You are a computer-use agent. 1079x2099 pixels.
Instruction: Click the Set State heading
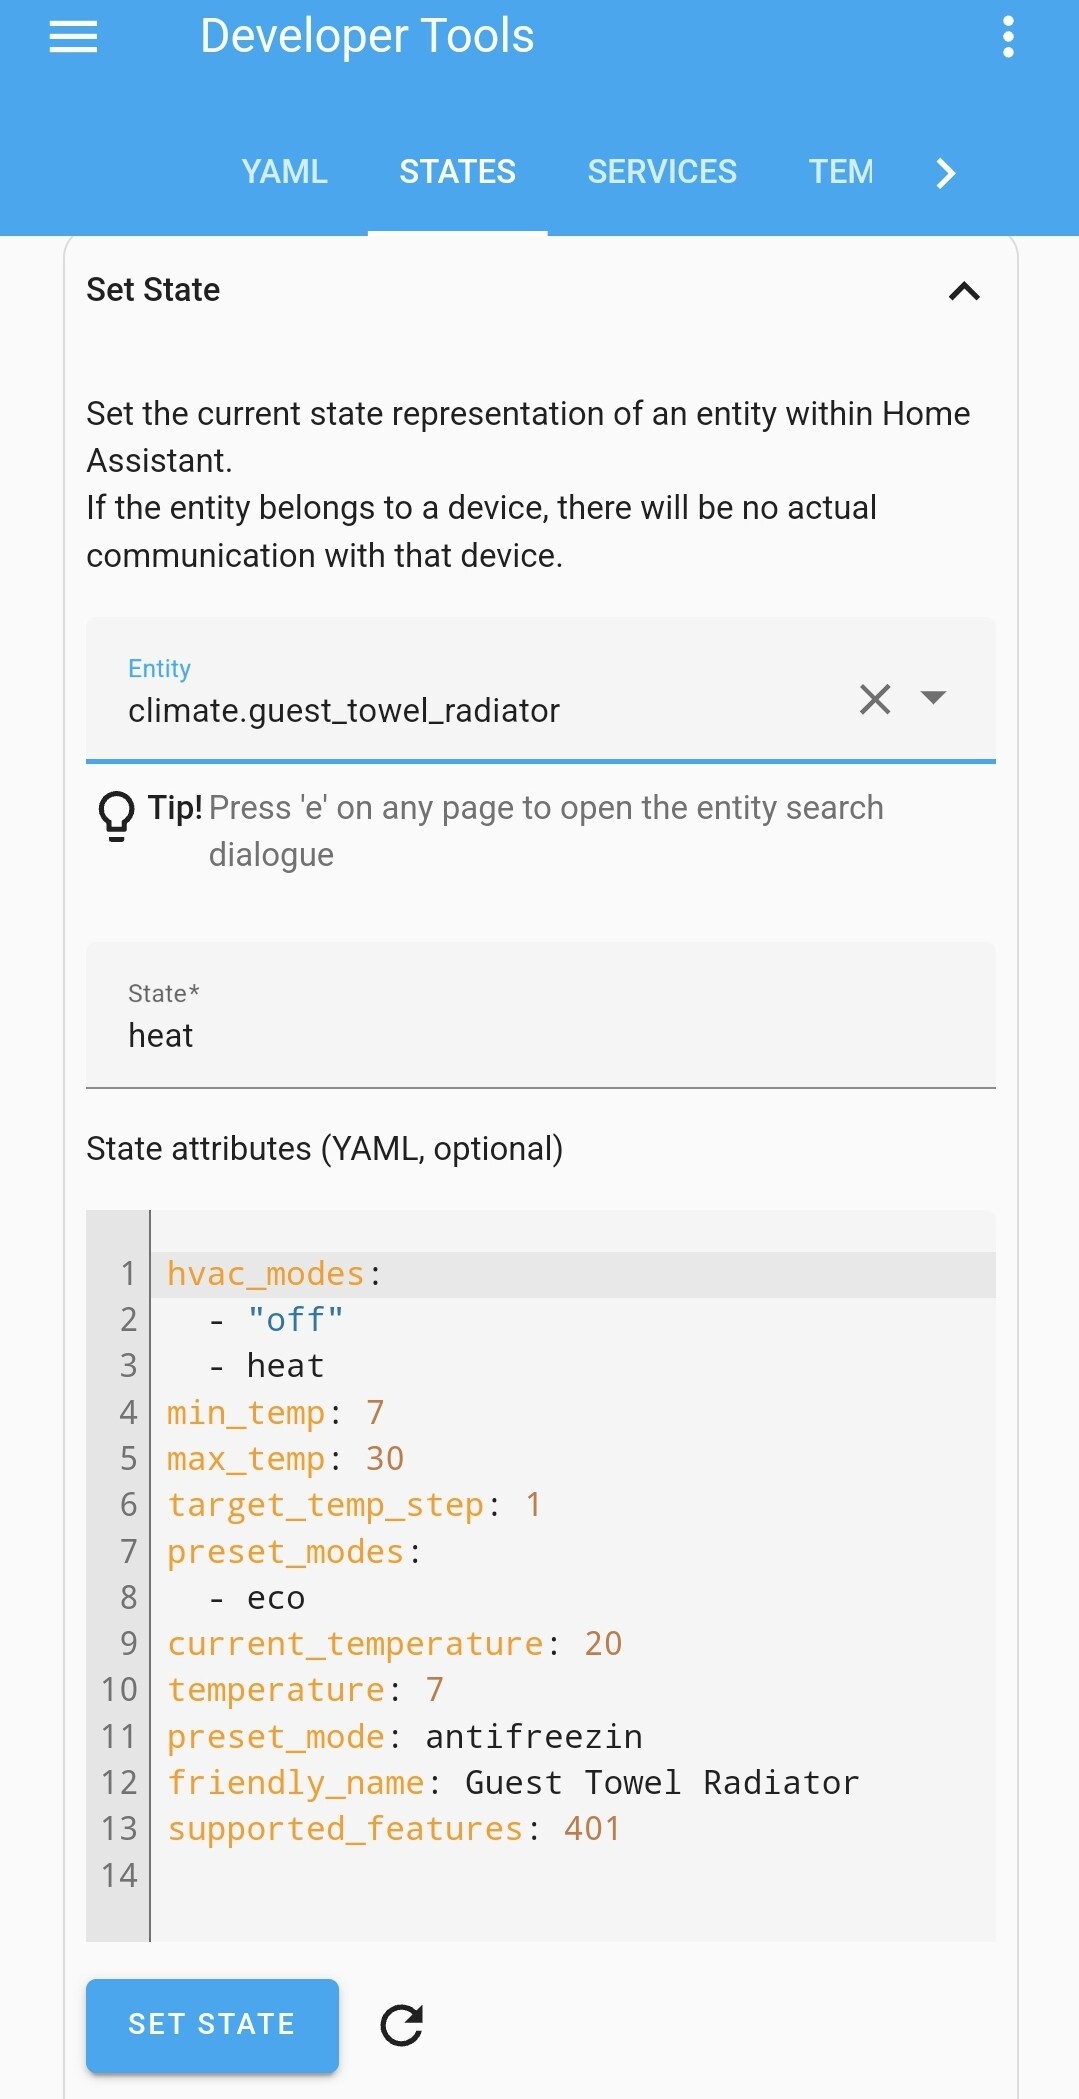click(x=153, y=290)
